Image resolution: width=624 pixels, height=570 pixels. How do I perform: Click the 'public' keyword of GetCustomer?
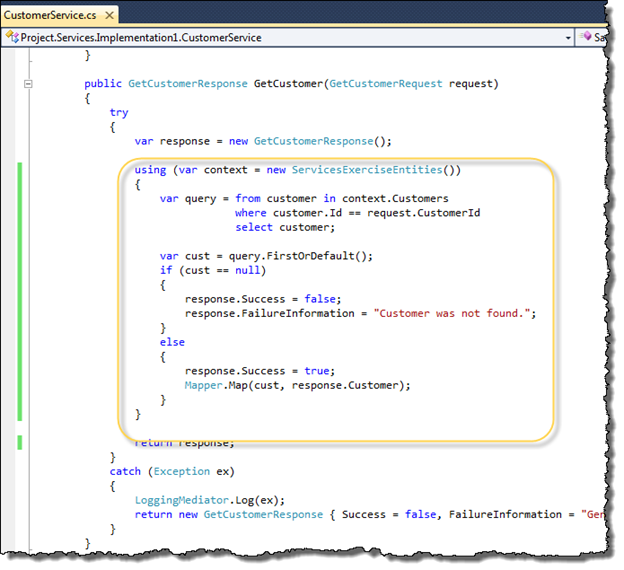(x=103, y=84)
